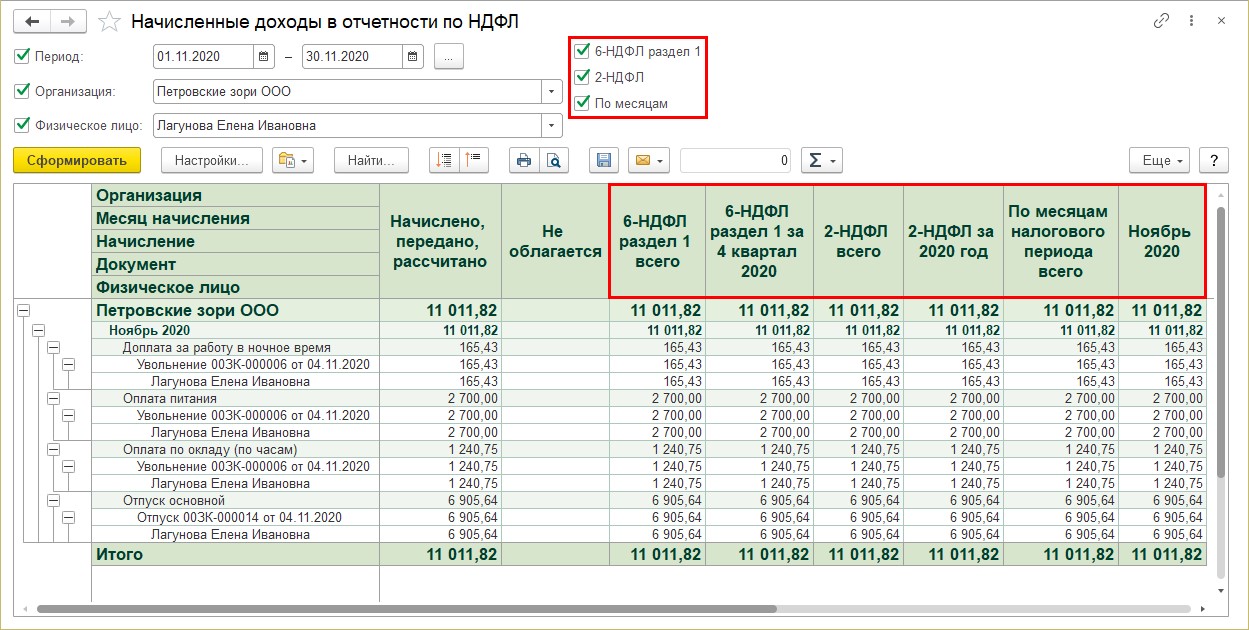Collapse the Оплата по окладу (по часам) group
This screenshot has height=630, width=1249.
click(x=54, y=449)
